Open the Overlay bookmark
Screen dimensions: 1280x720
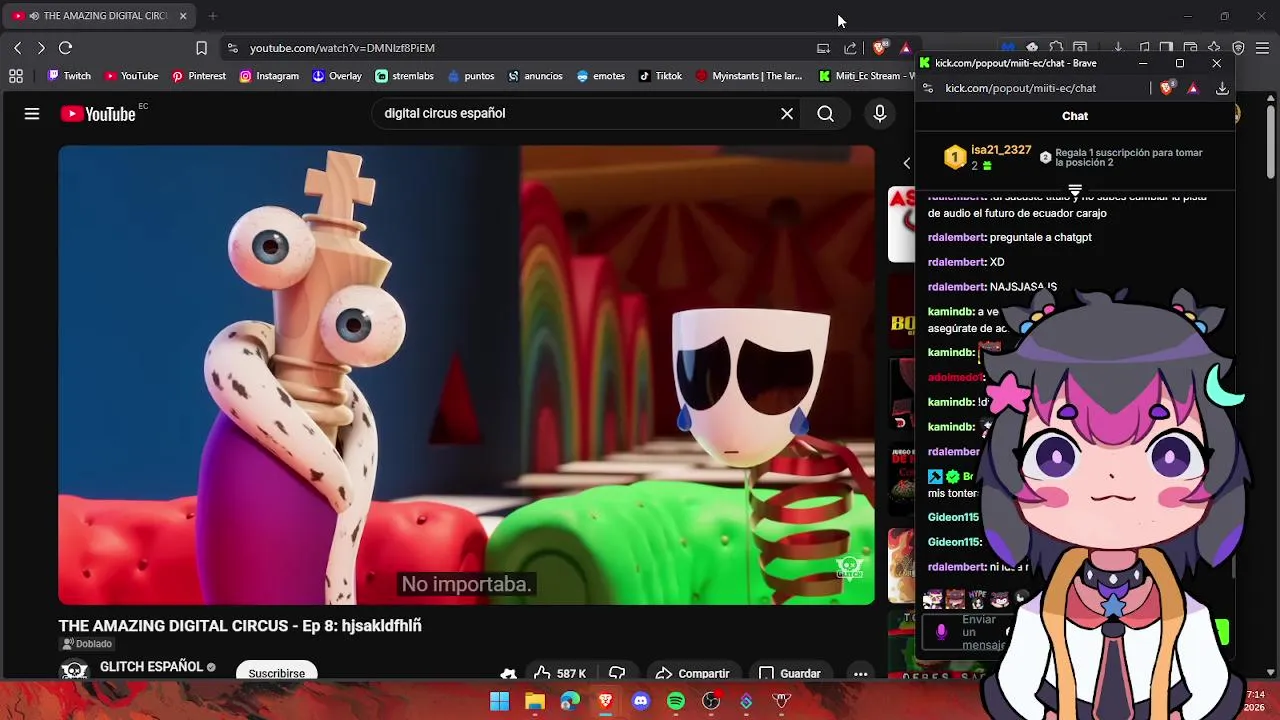(337, 76)
